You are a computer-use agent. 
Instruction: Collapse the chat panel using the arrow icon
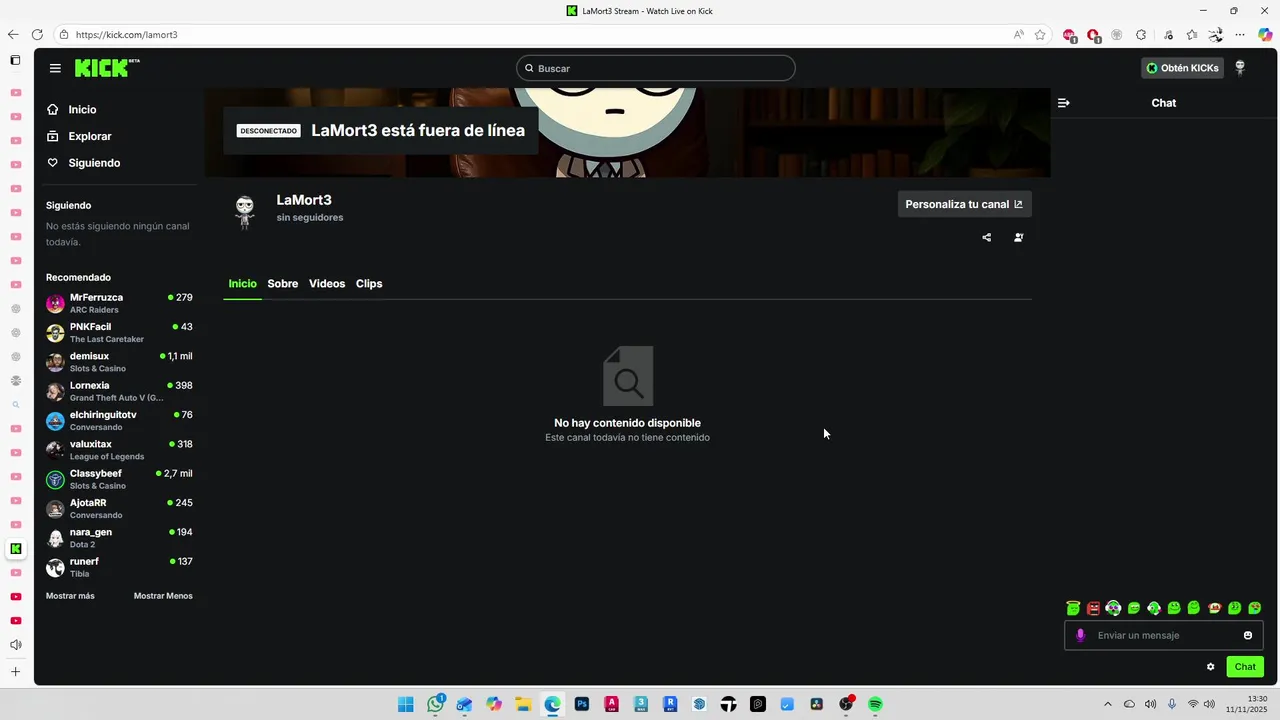(1063, 103)
